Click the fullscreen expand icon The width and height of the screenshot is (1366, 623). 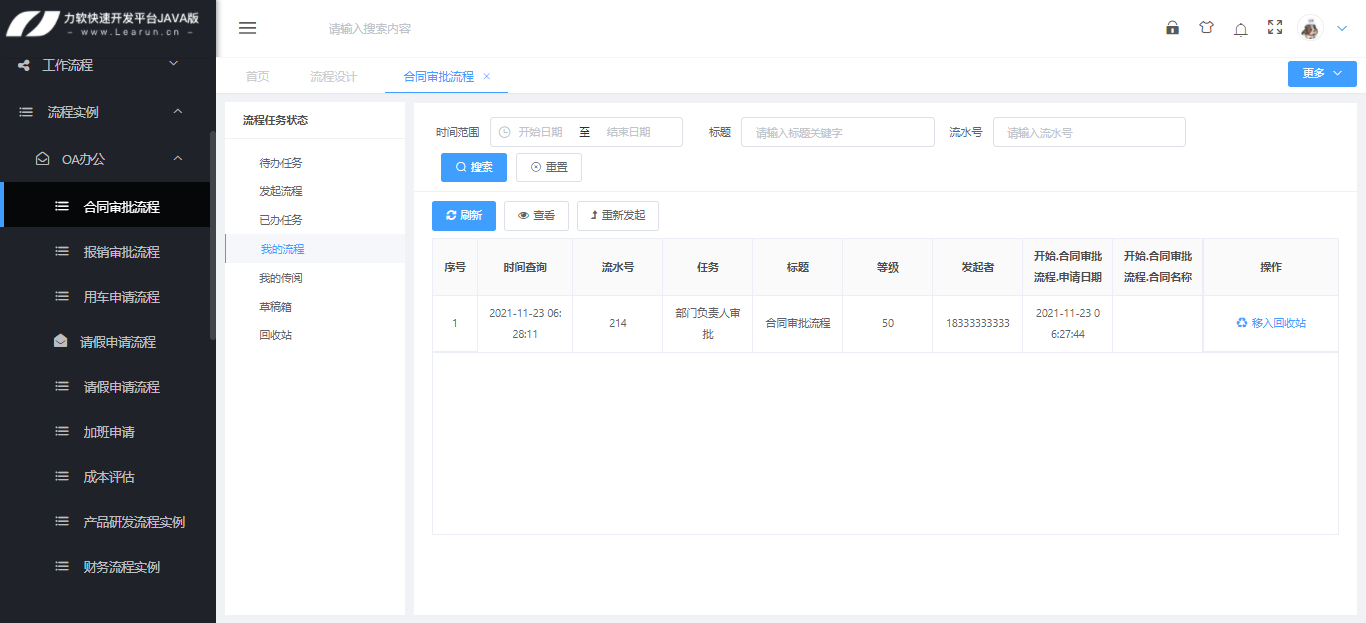click(x=1274, y=28)
